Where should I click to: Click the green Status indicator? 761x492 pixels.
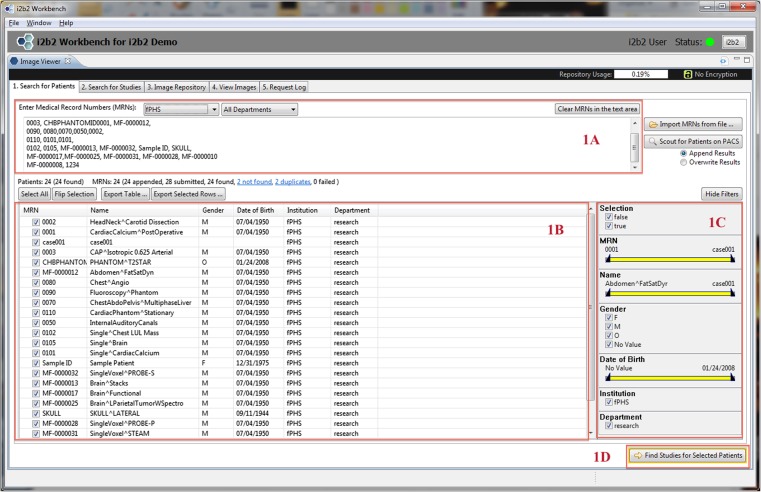coord(708,42)
